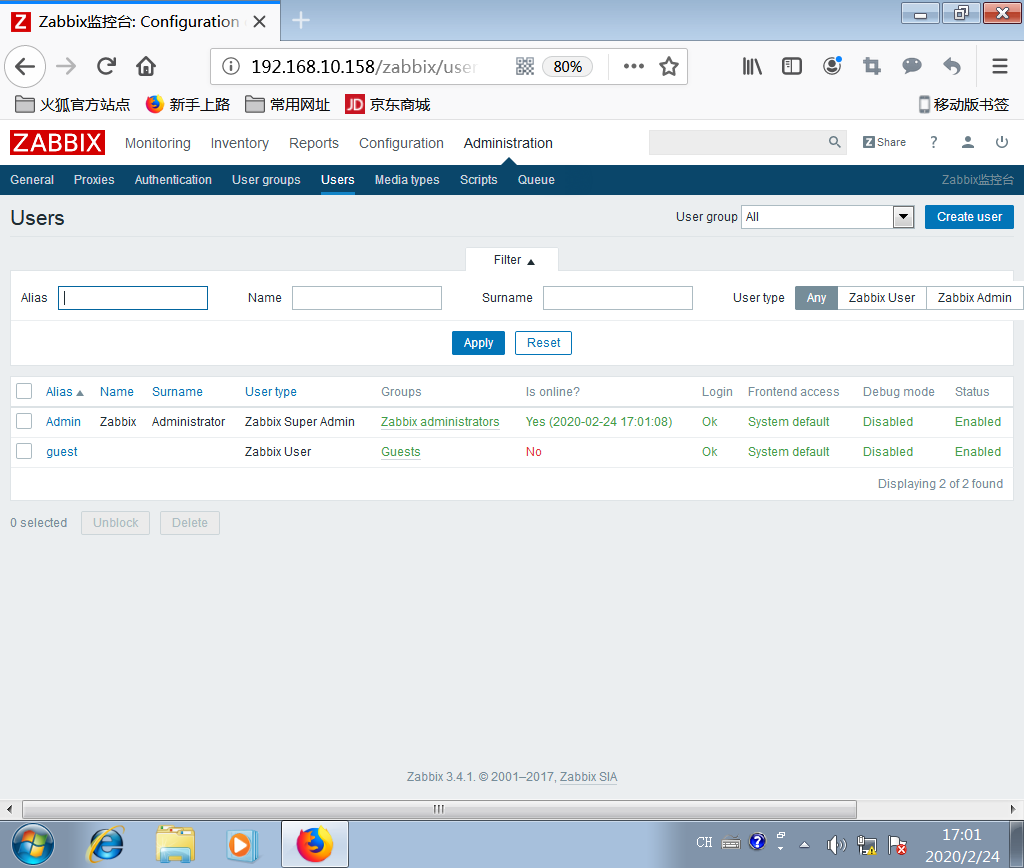This screenshot has width=1024, height=868.
Task: Open the user profile icon
Action: click(968, 142)
